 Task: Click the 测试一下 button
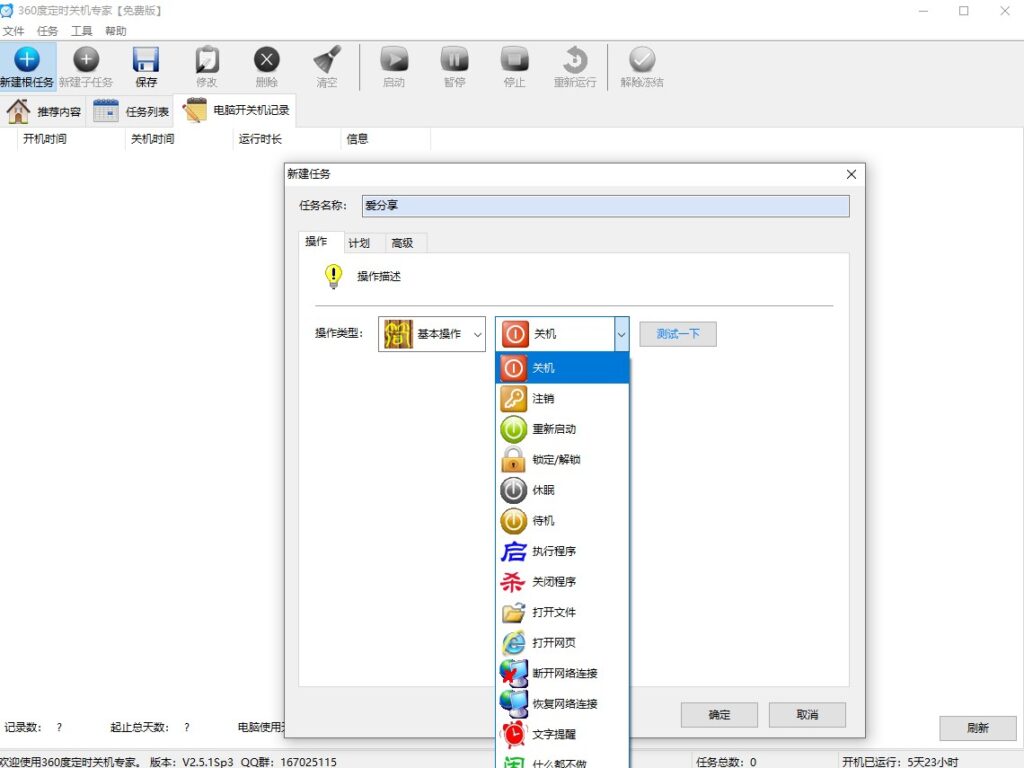677,334
